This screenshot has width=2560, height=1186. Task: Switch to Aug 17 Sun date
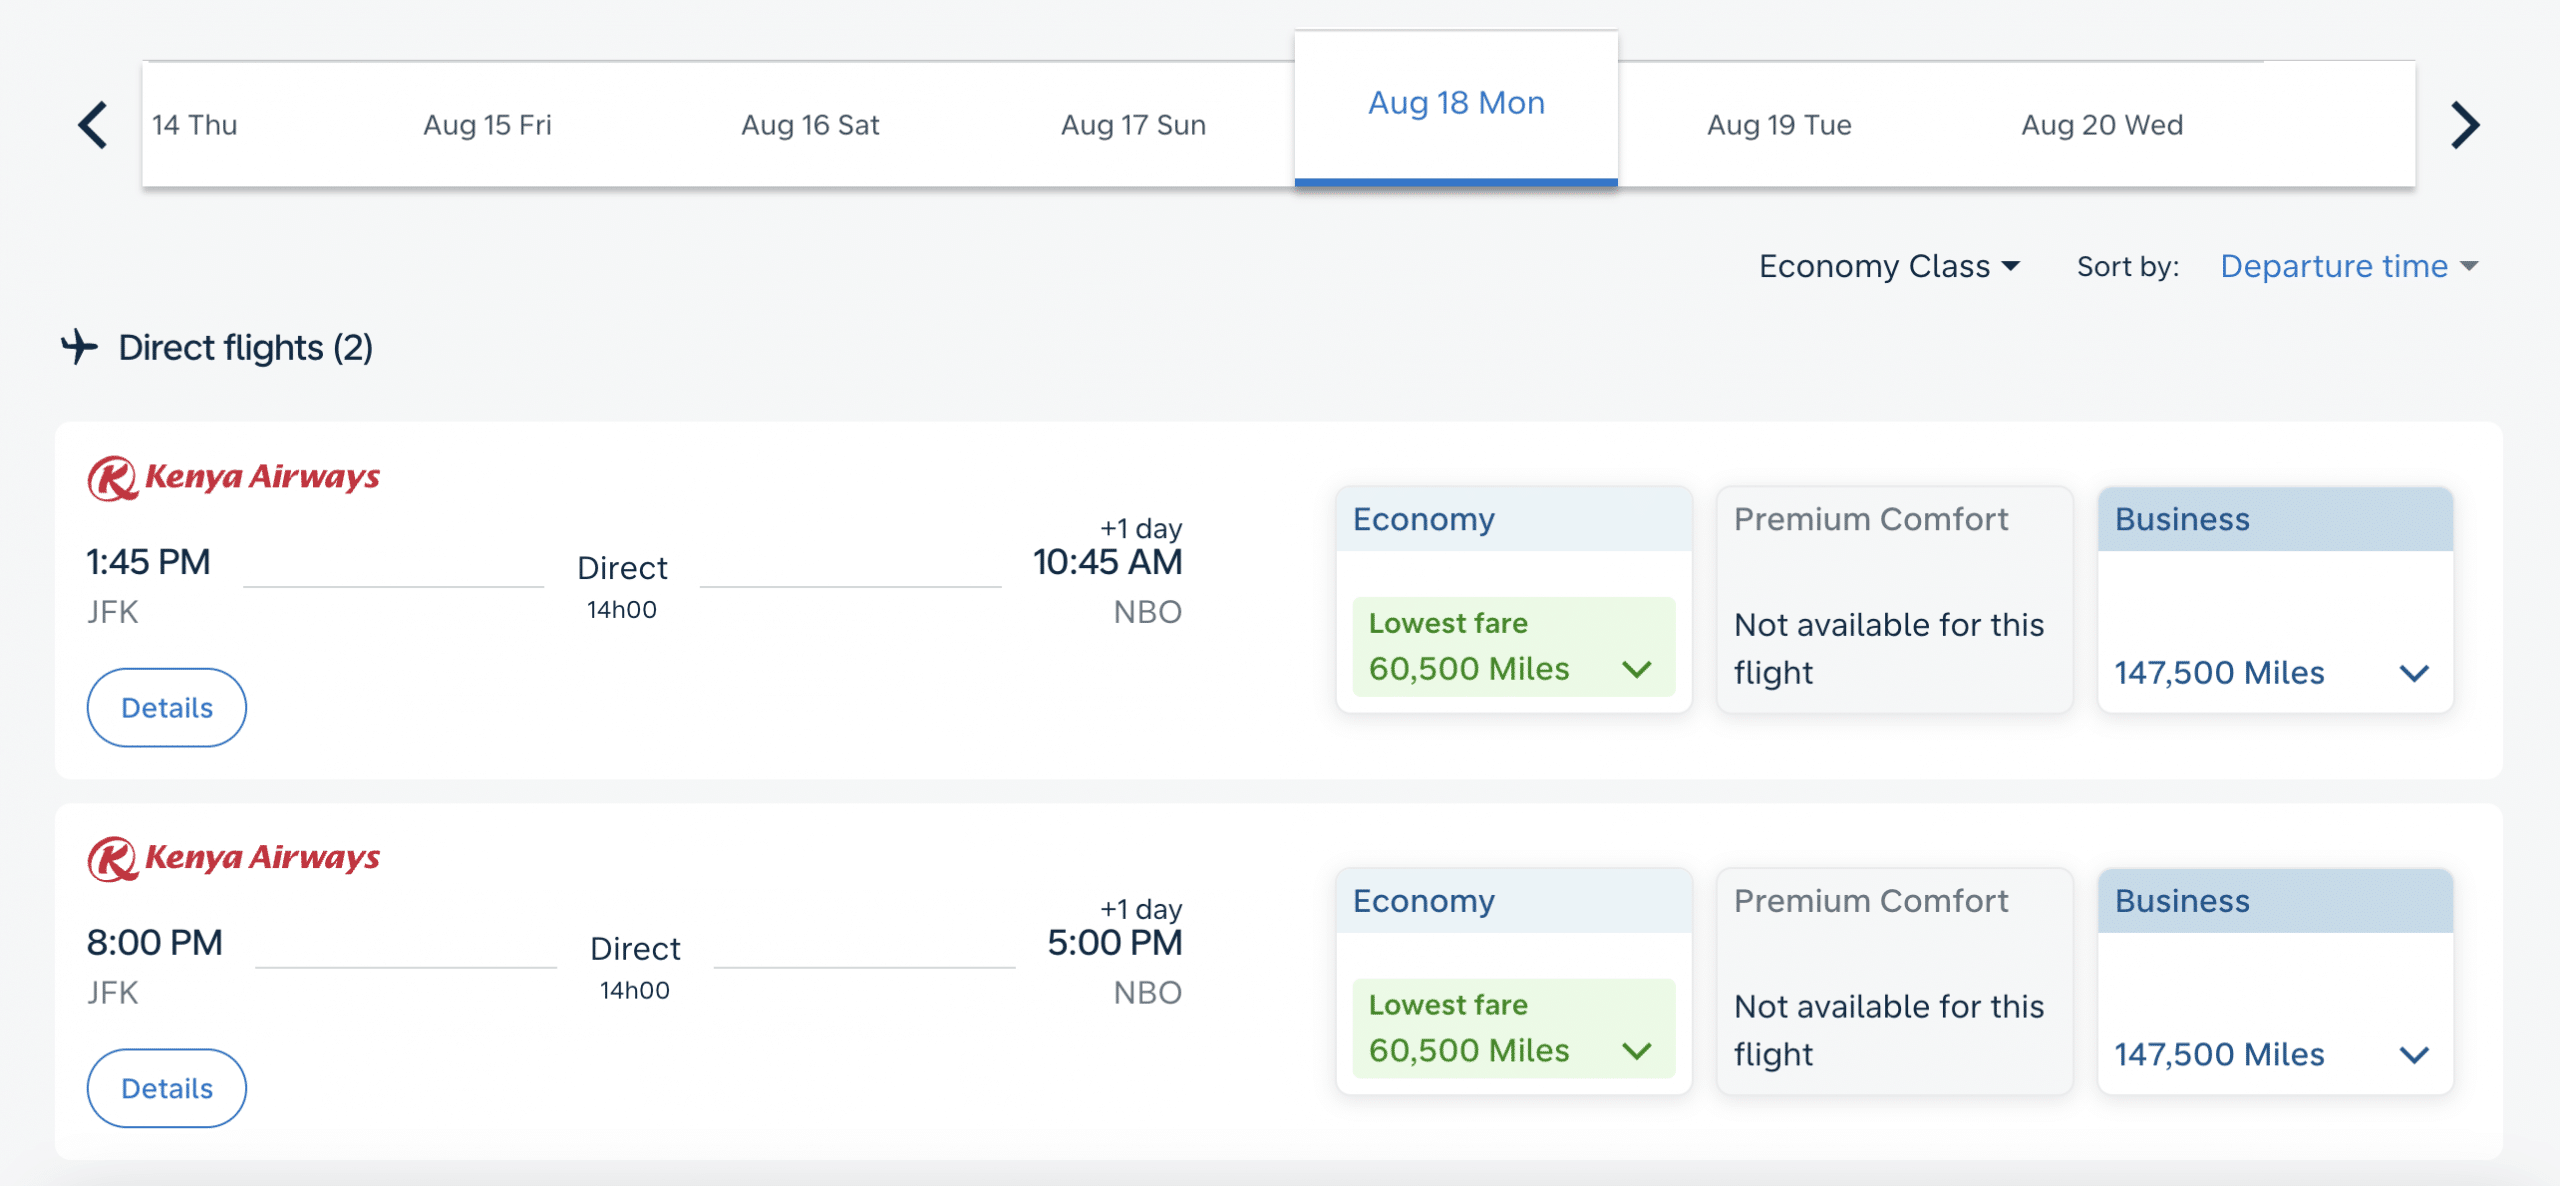coord(1133,125)
